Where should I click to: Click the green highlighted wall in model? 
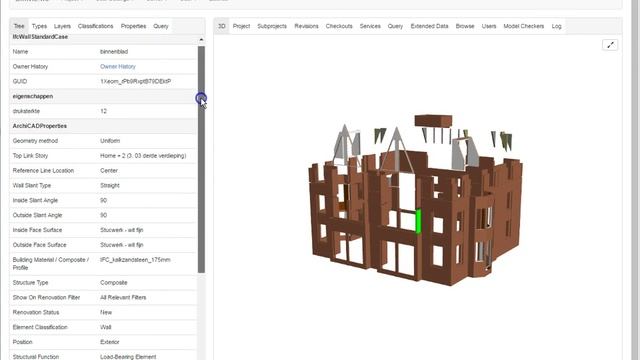[418, 221]
